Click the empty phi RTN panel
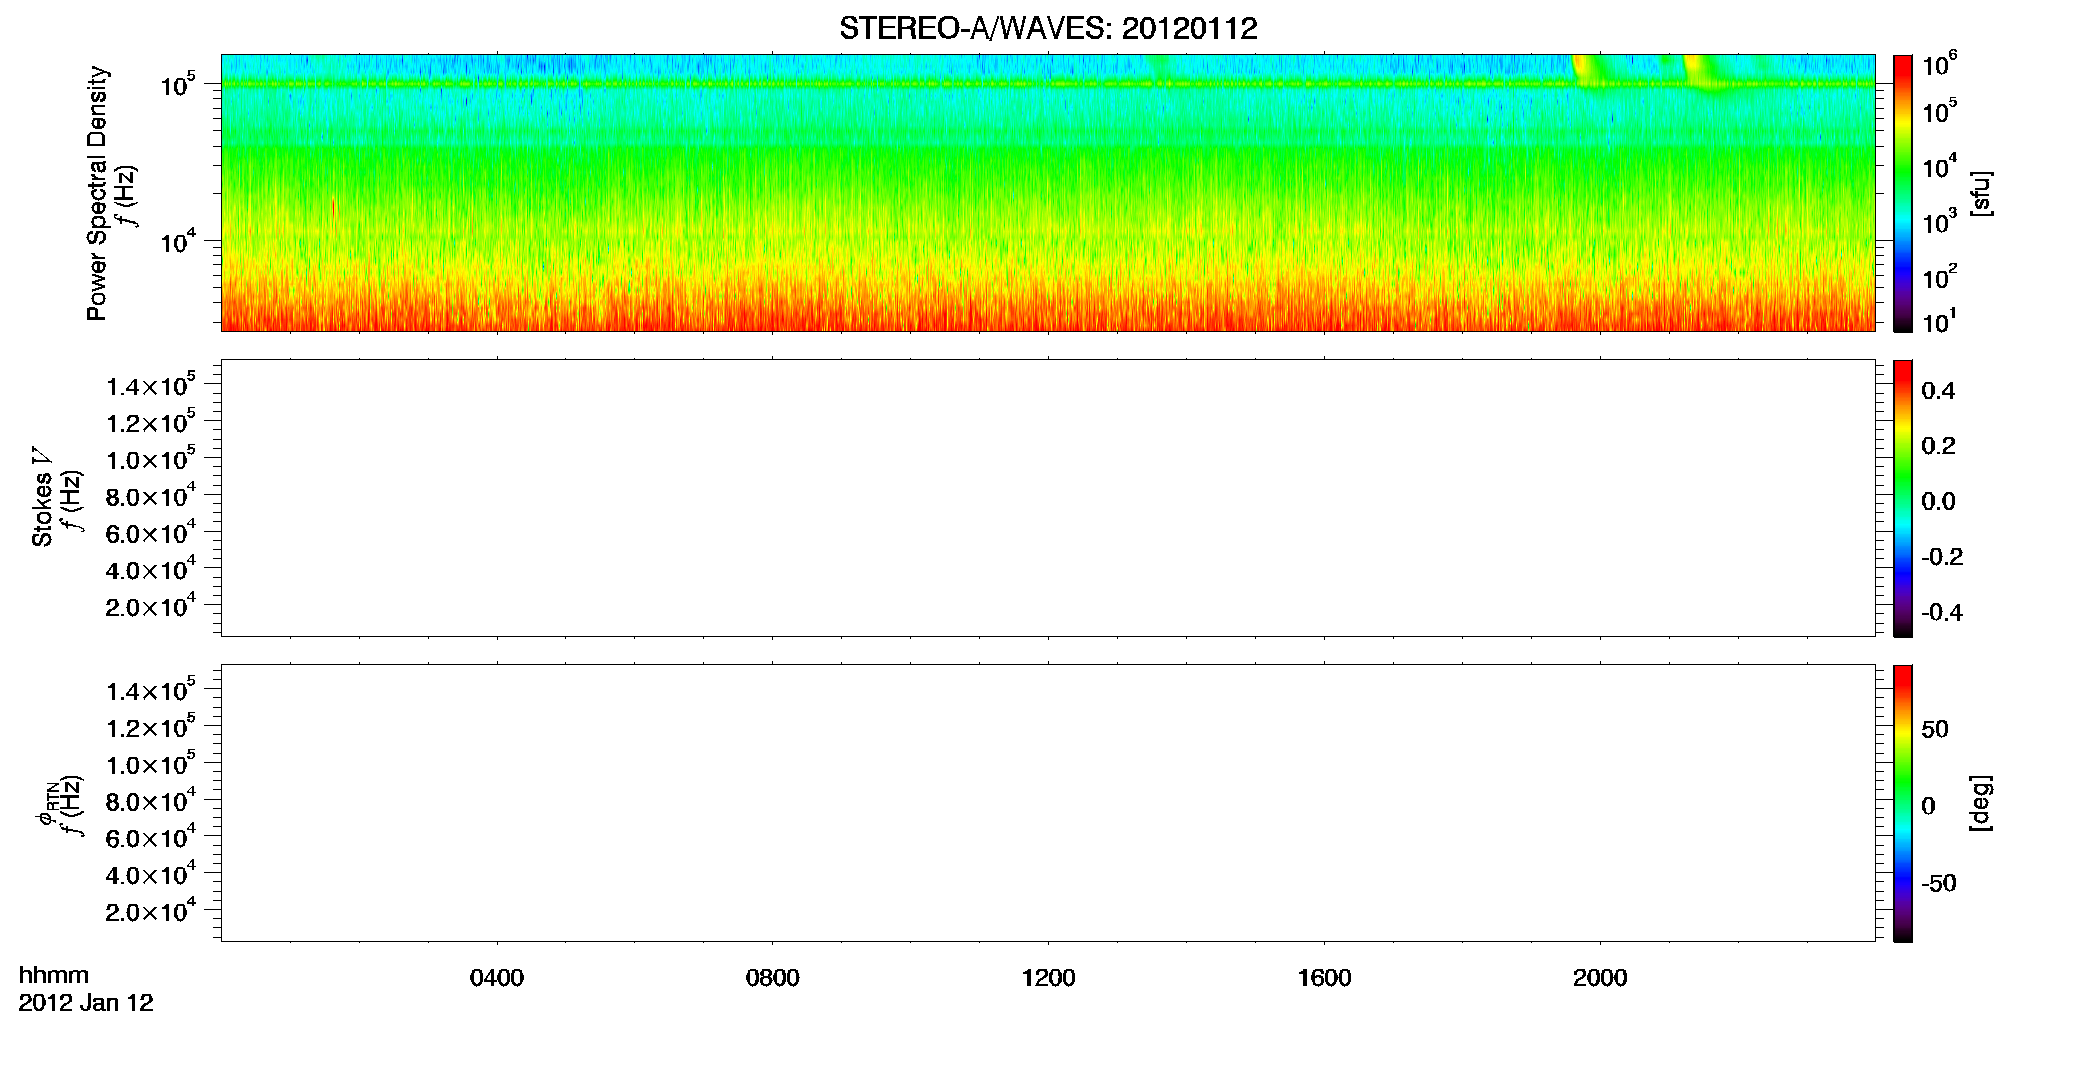This screenshot has height=1080, width=2096. coord(1048,803)
